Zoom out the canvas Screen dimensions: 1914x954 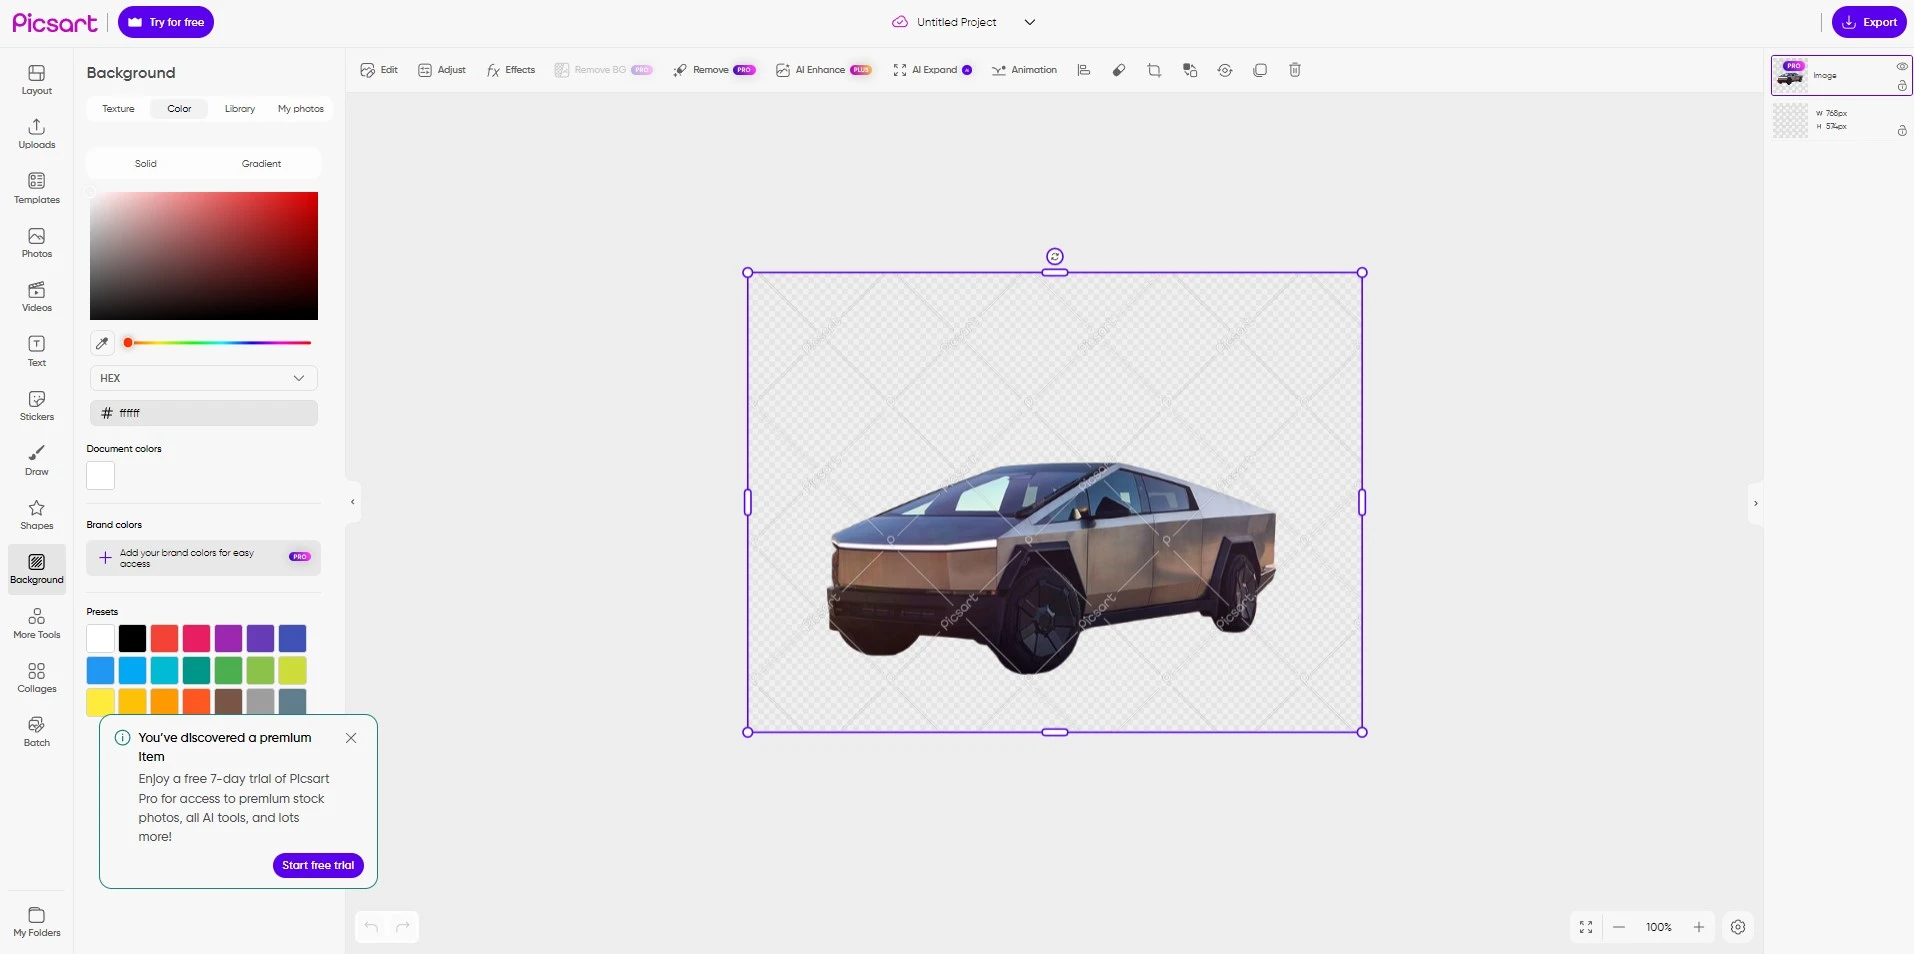(x=1619, y=927)
